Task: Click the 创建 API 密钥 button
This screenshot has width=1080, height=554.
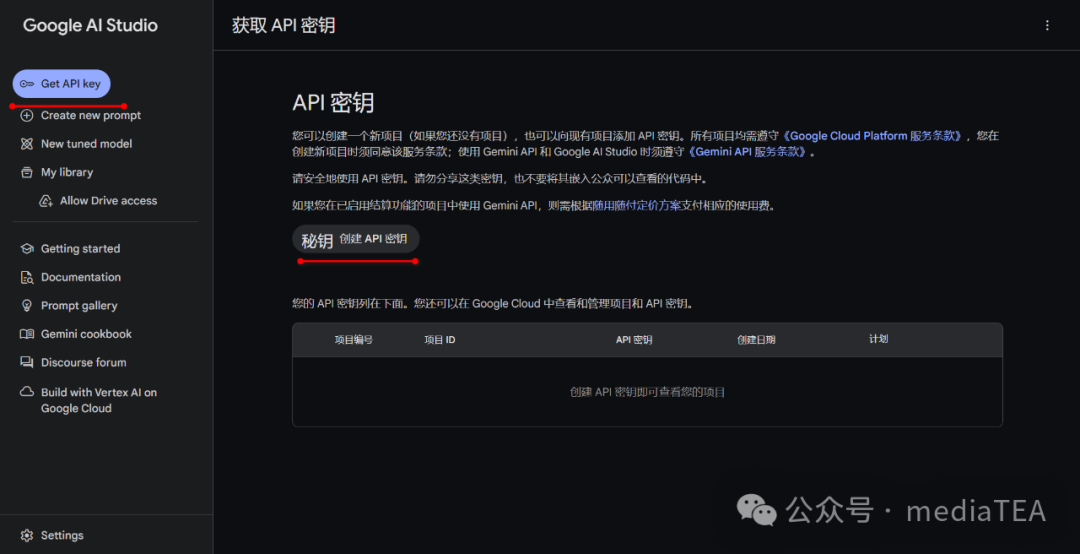Action: tap(355, 239)
